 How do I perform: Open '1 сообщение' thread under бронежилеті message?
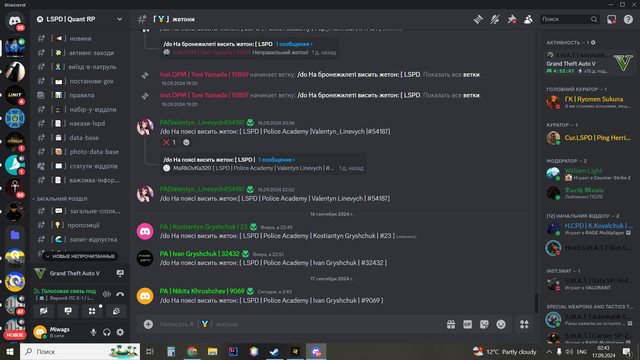(294, 44)
